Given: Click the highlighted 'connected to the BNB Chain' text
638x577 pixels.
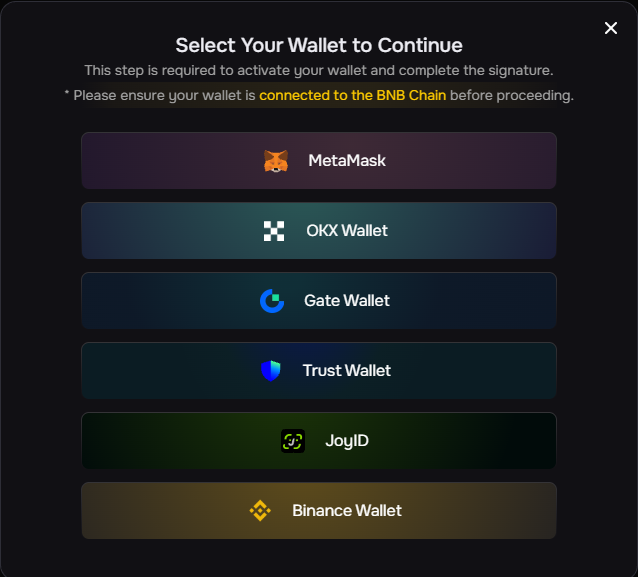Looking at the screenshot, I should [353, 96].
